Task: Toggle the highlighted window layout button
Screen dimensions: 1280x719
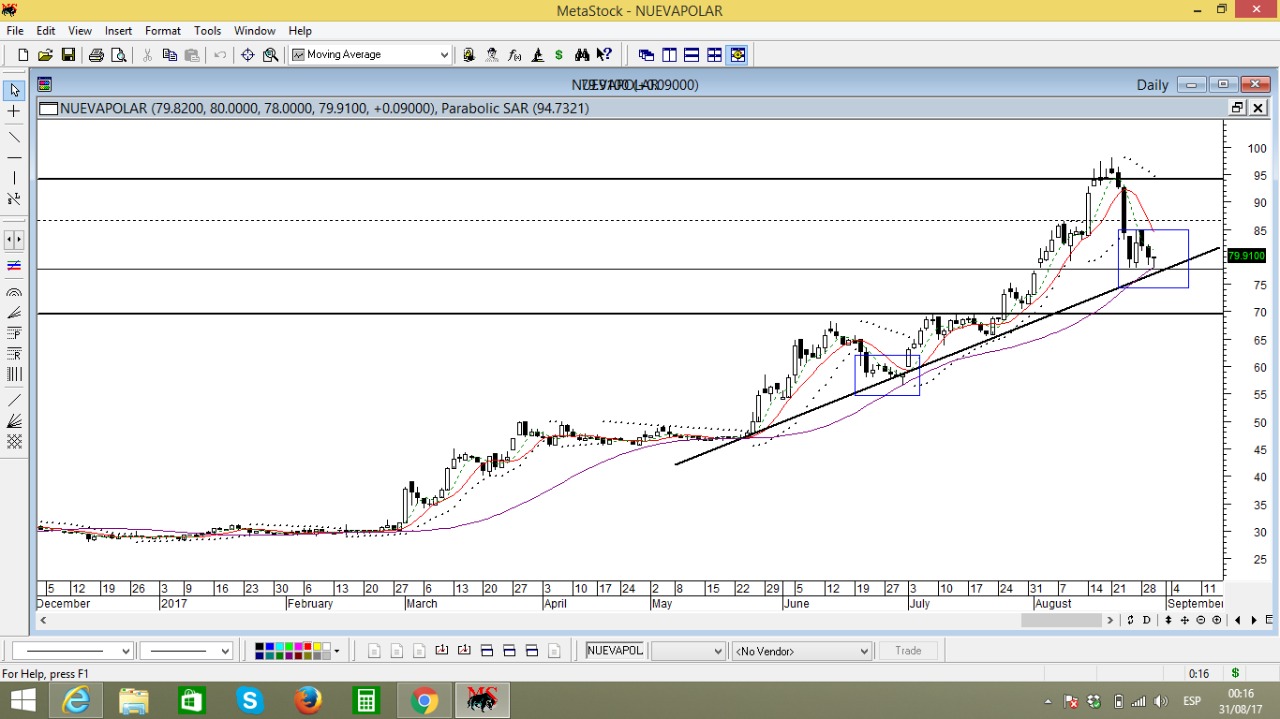Action: (737, 55)
